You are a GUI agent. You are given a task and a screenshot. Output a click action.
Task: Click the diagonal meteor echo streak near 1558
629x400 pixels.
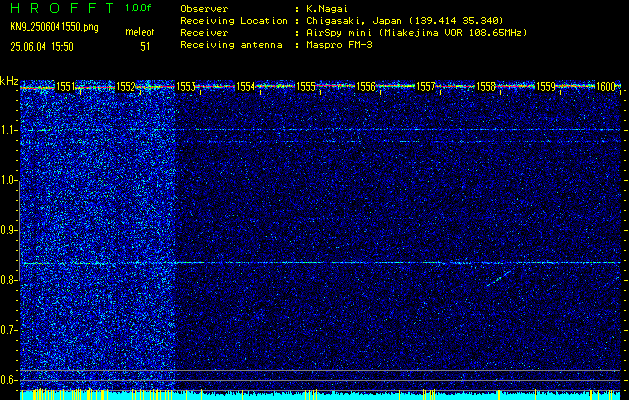pyautogui.click(x=499, y=278)
